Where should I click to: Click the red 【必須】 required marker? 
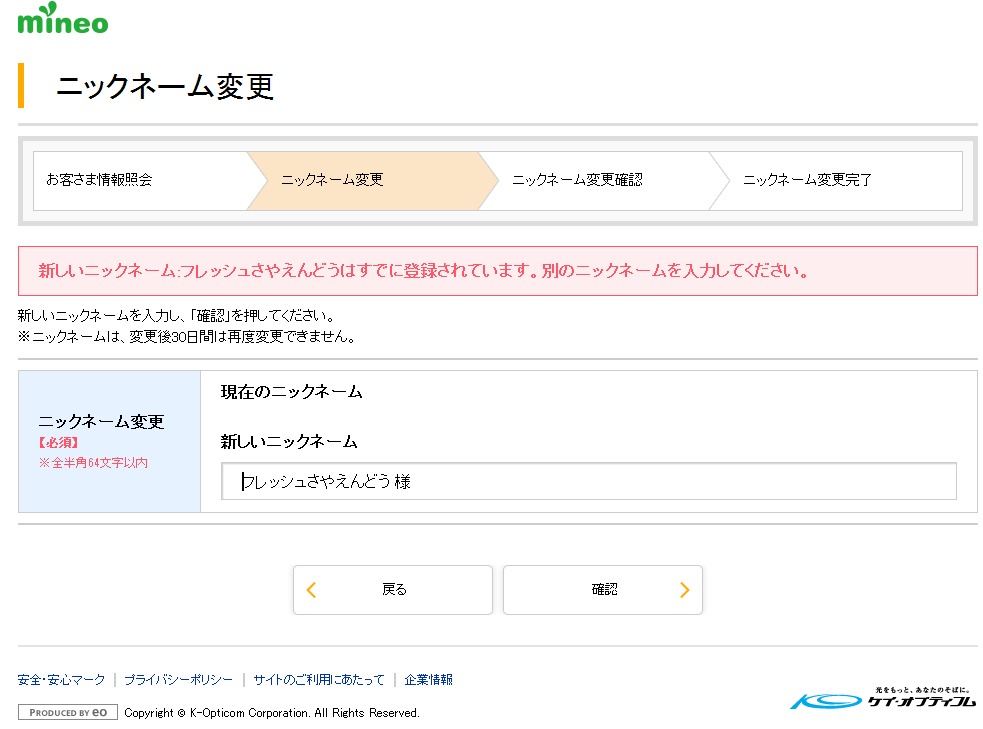(x=58, y=442)
